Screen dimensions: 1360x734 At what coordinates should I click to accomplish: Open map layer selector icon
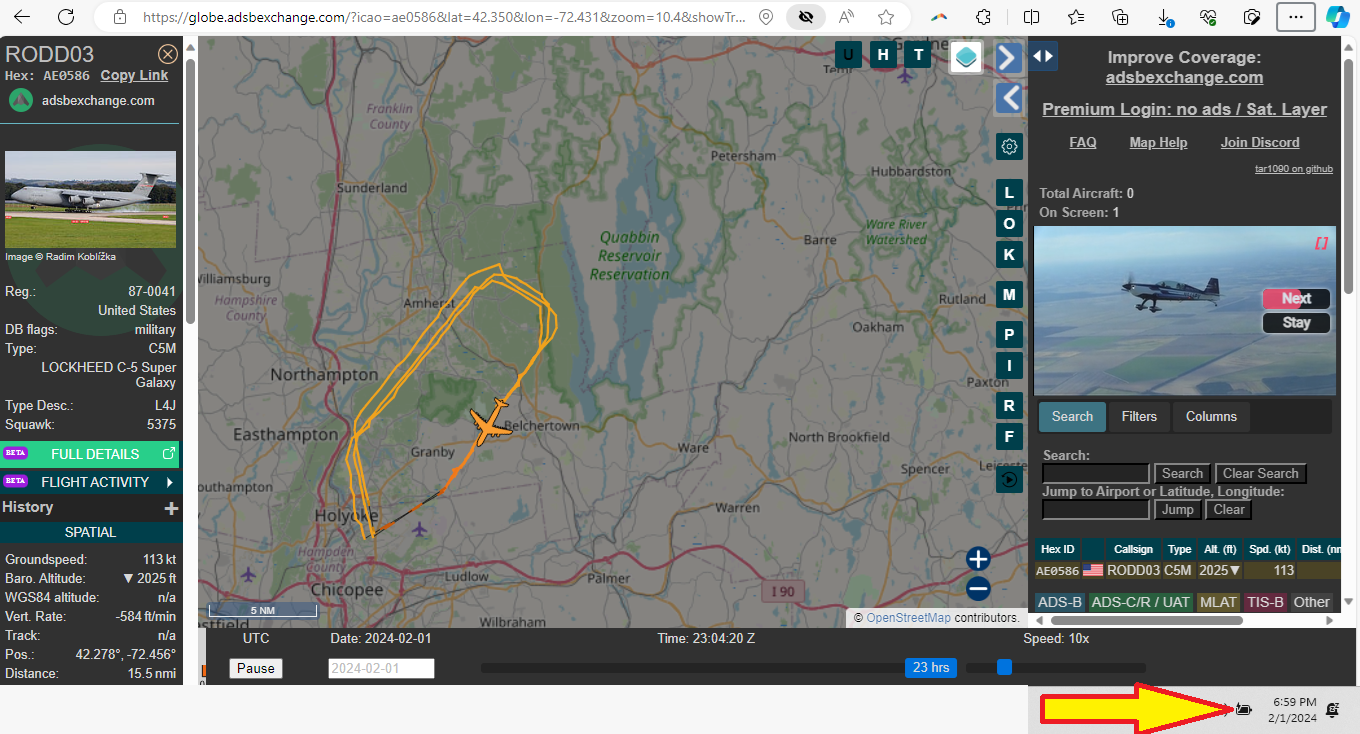[x=965, y=57]
